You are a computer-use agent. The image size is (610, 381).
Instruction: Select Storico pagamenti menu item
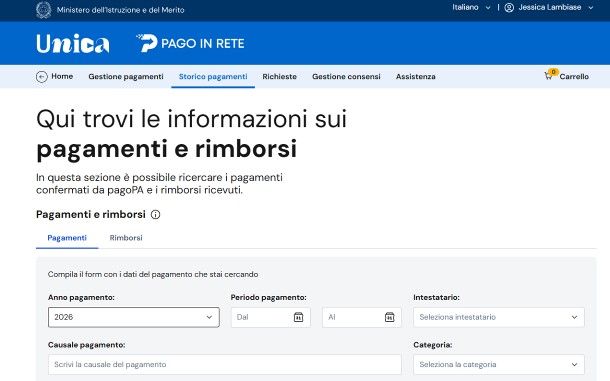point(213,77)
